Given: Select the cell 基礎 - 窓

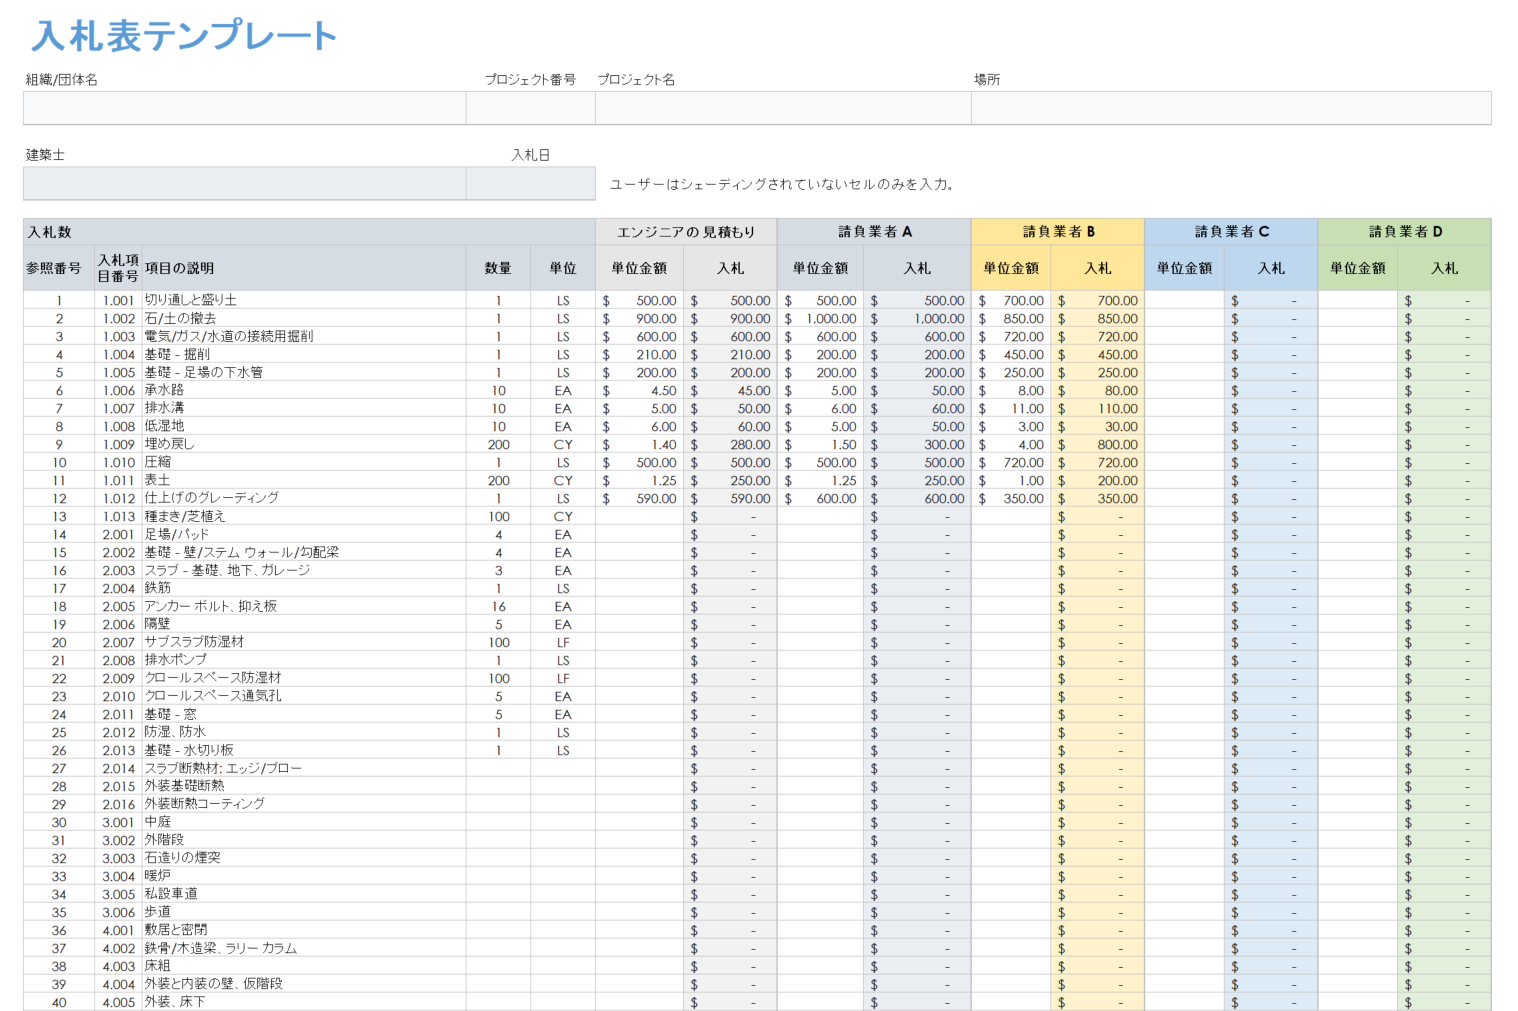Looking at the screenshot, I should coord(304,714).
